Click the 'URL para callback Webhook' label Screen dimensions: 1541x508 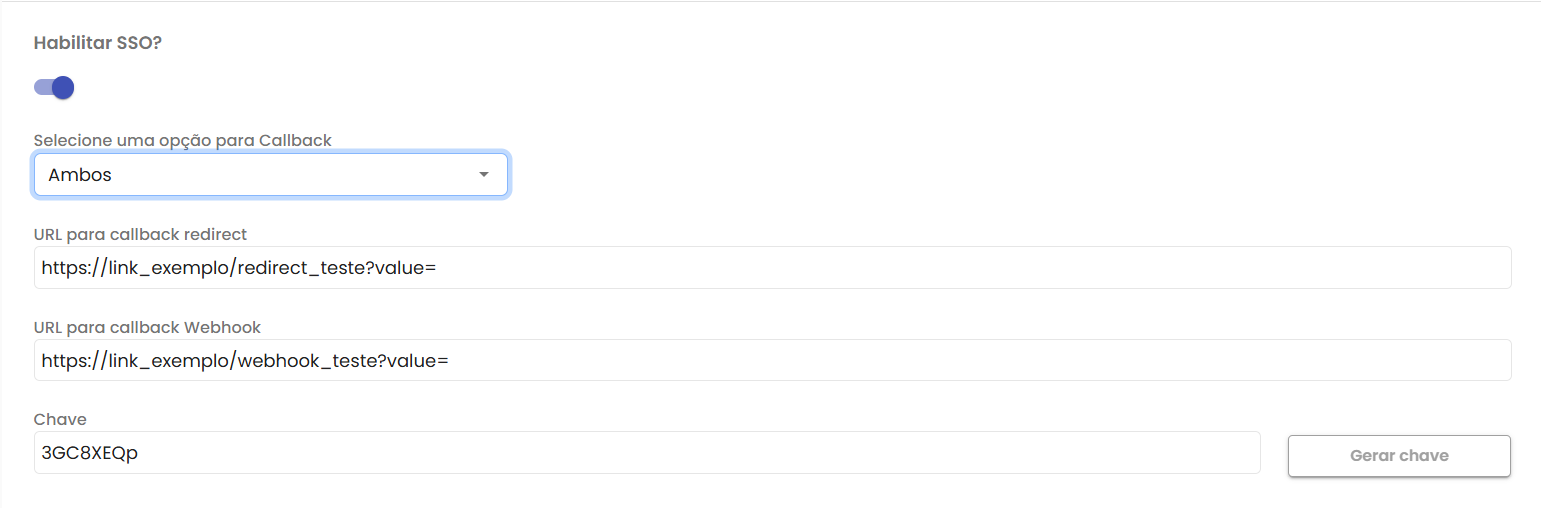[x=147, y=327]
